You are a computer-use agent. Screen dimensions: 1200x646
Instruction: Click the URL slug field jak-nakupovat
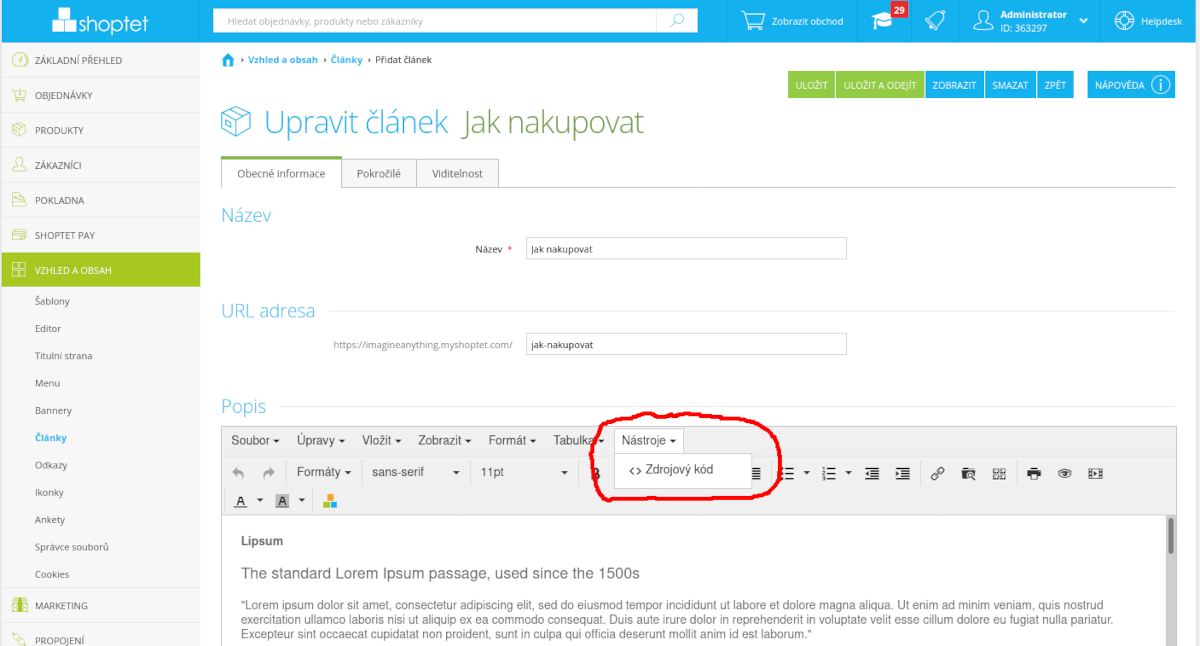point(686,344)
